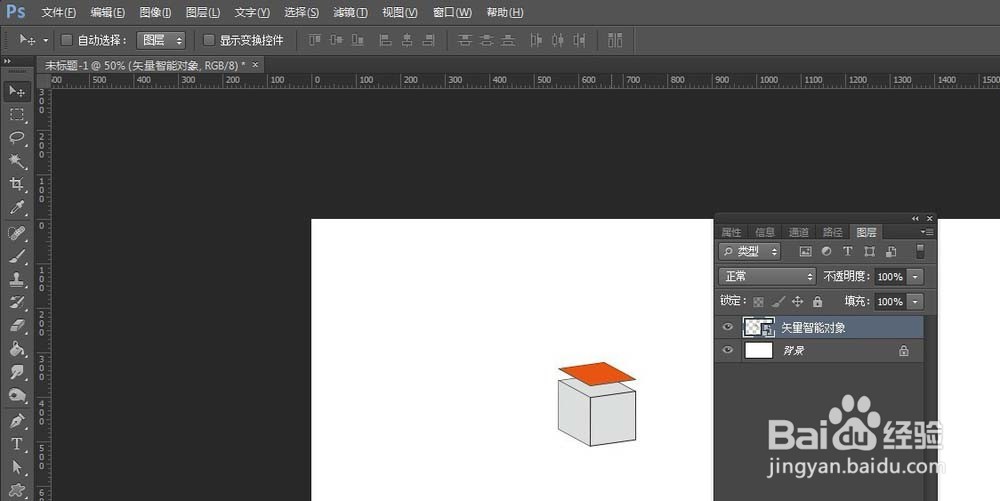
Task: Select the Clone Stamp tool
Action: [x=17, y=279]
